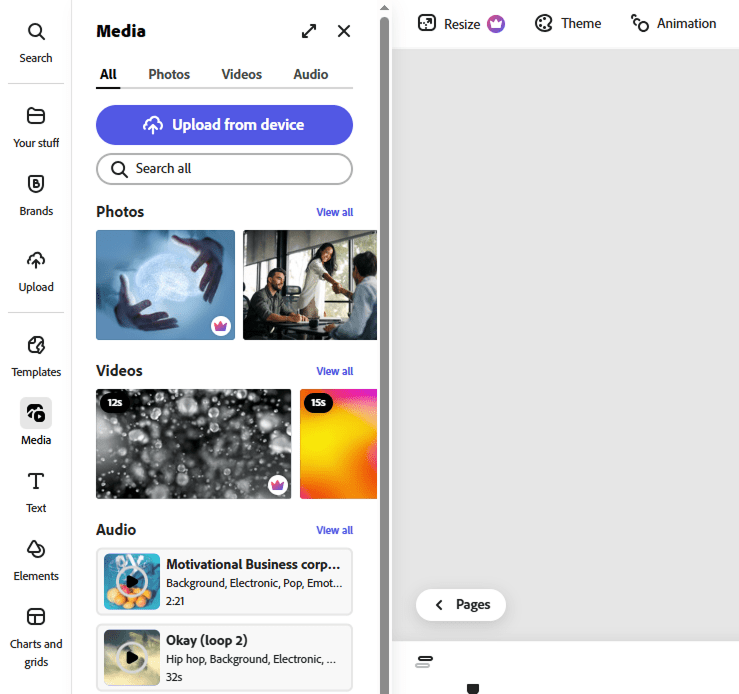Image resolution: width=739 pixels, height=694 pixels.
Task: Switch to the Videos tab
Action: (x=241, y=74)
